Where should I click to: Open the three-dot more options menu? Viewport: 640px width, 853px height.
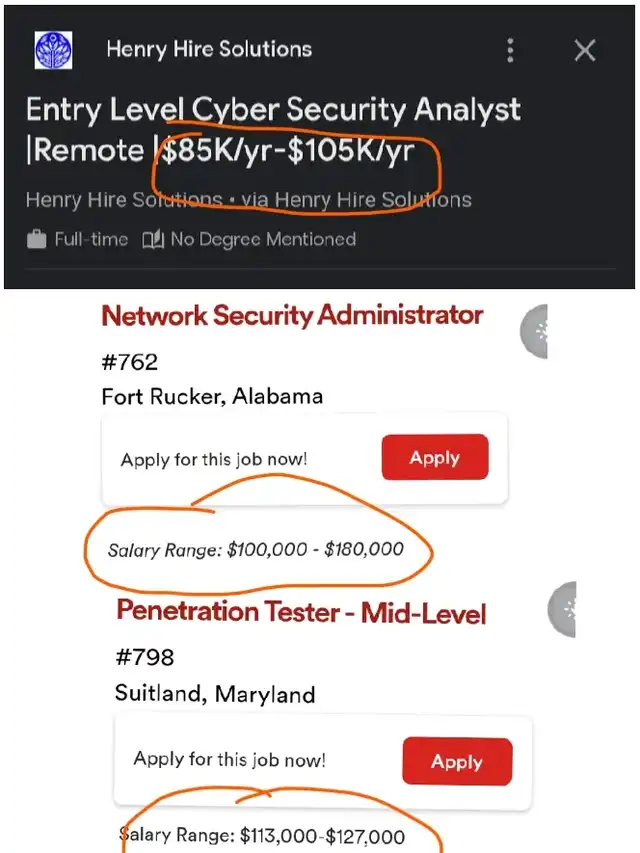[x=511, y=50]
